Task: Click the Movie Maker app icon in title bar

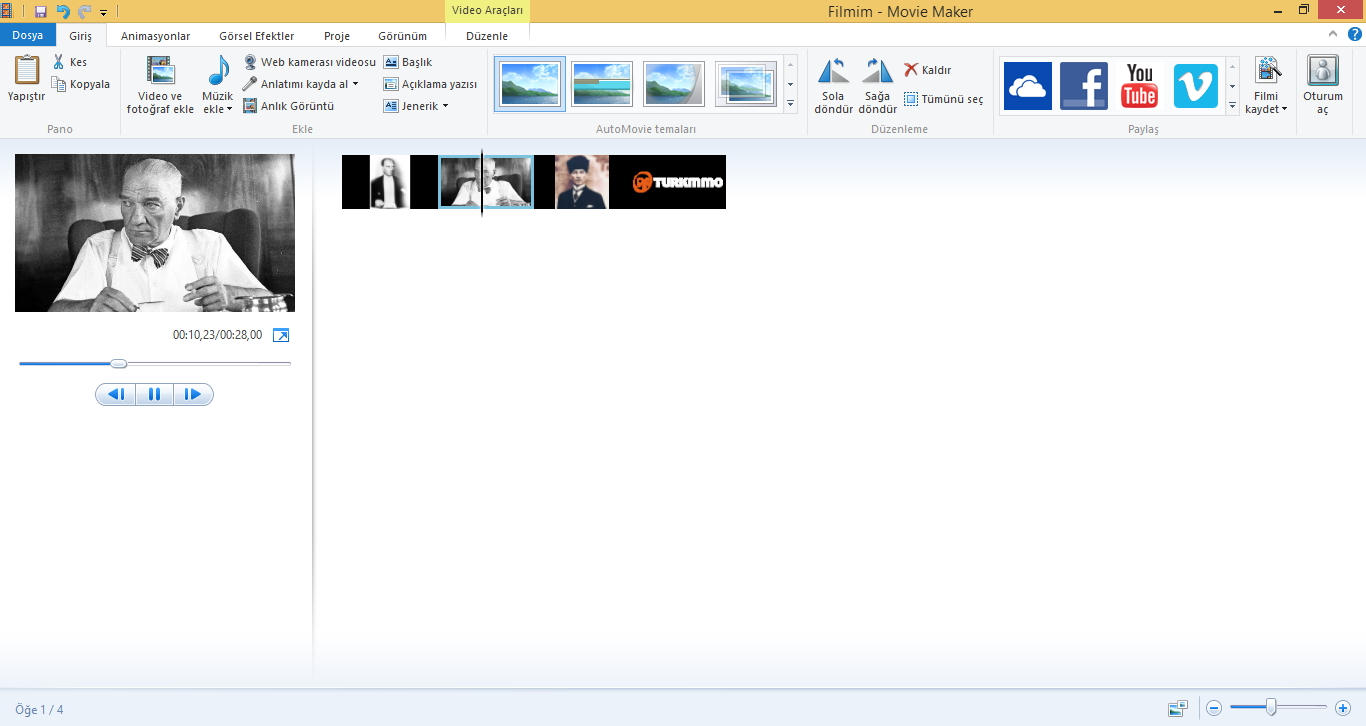Action: (x=7, y=11)
